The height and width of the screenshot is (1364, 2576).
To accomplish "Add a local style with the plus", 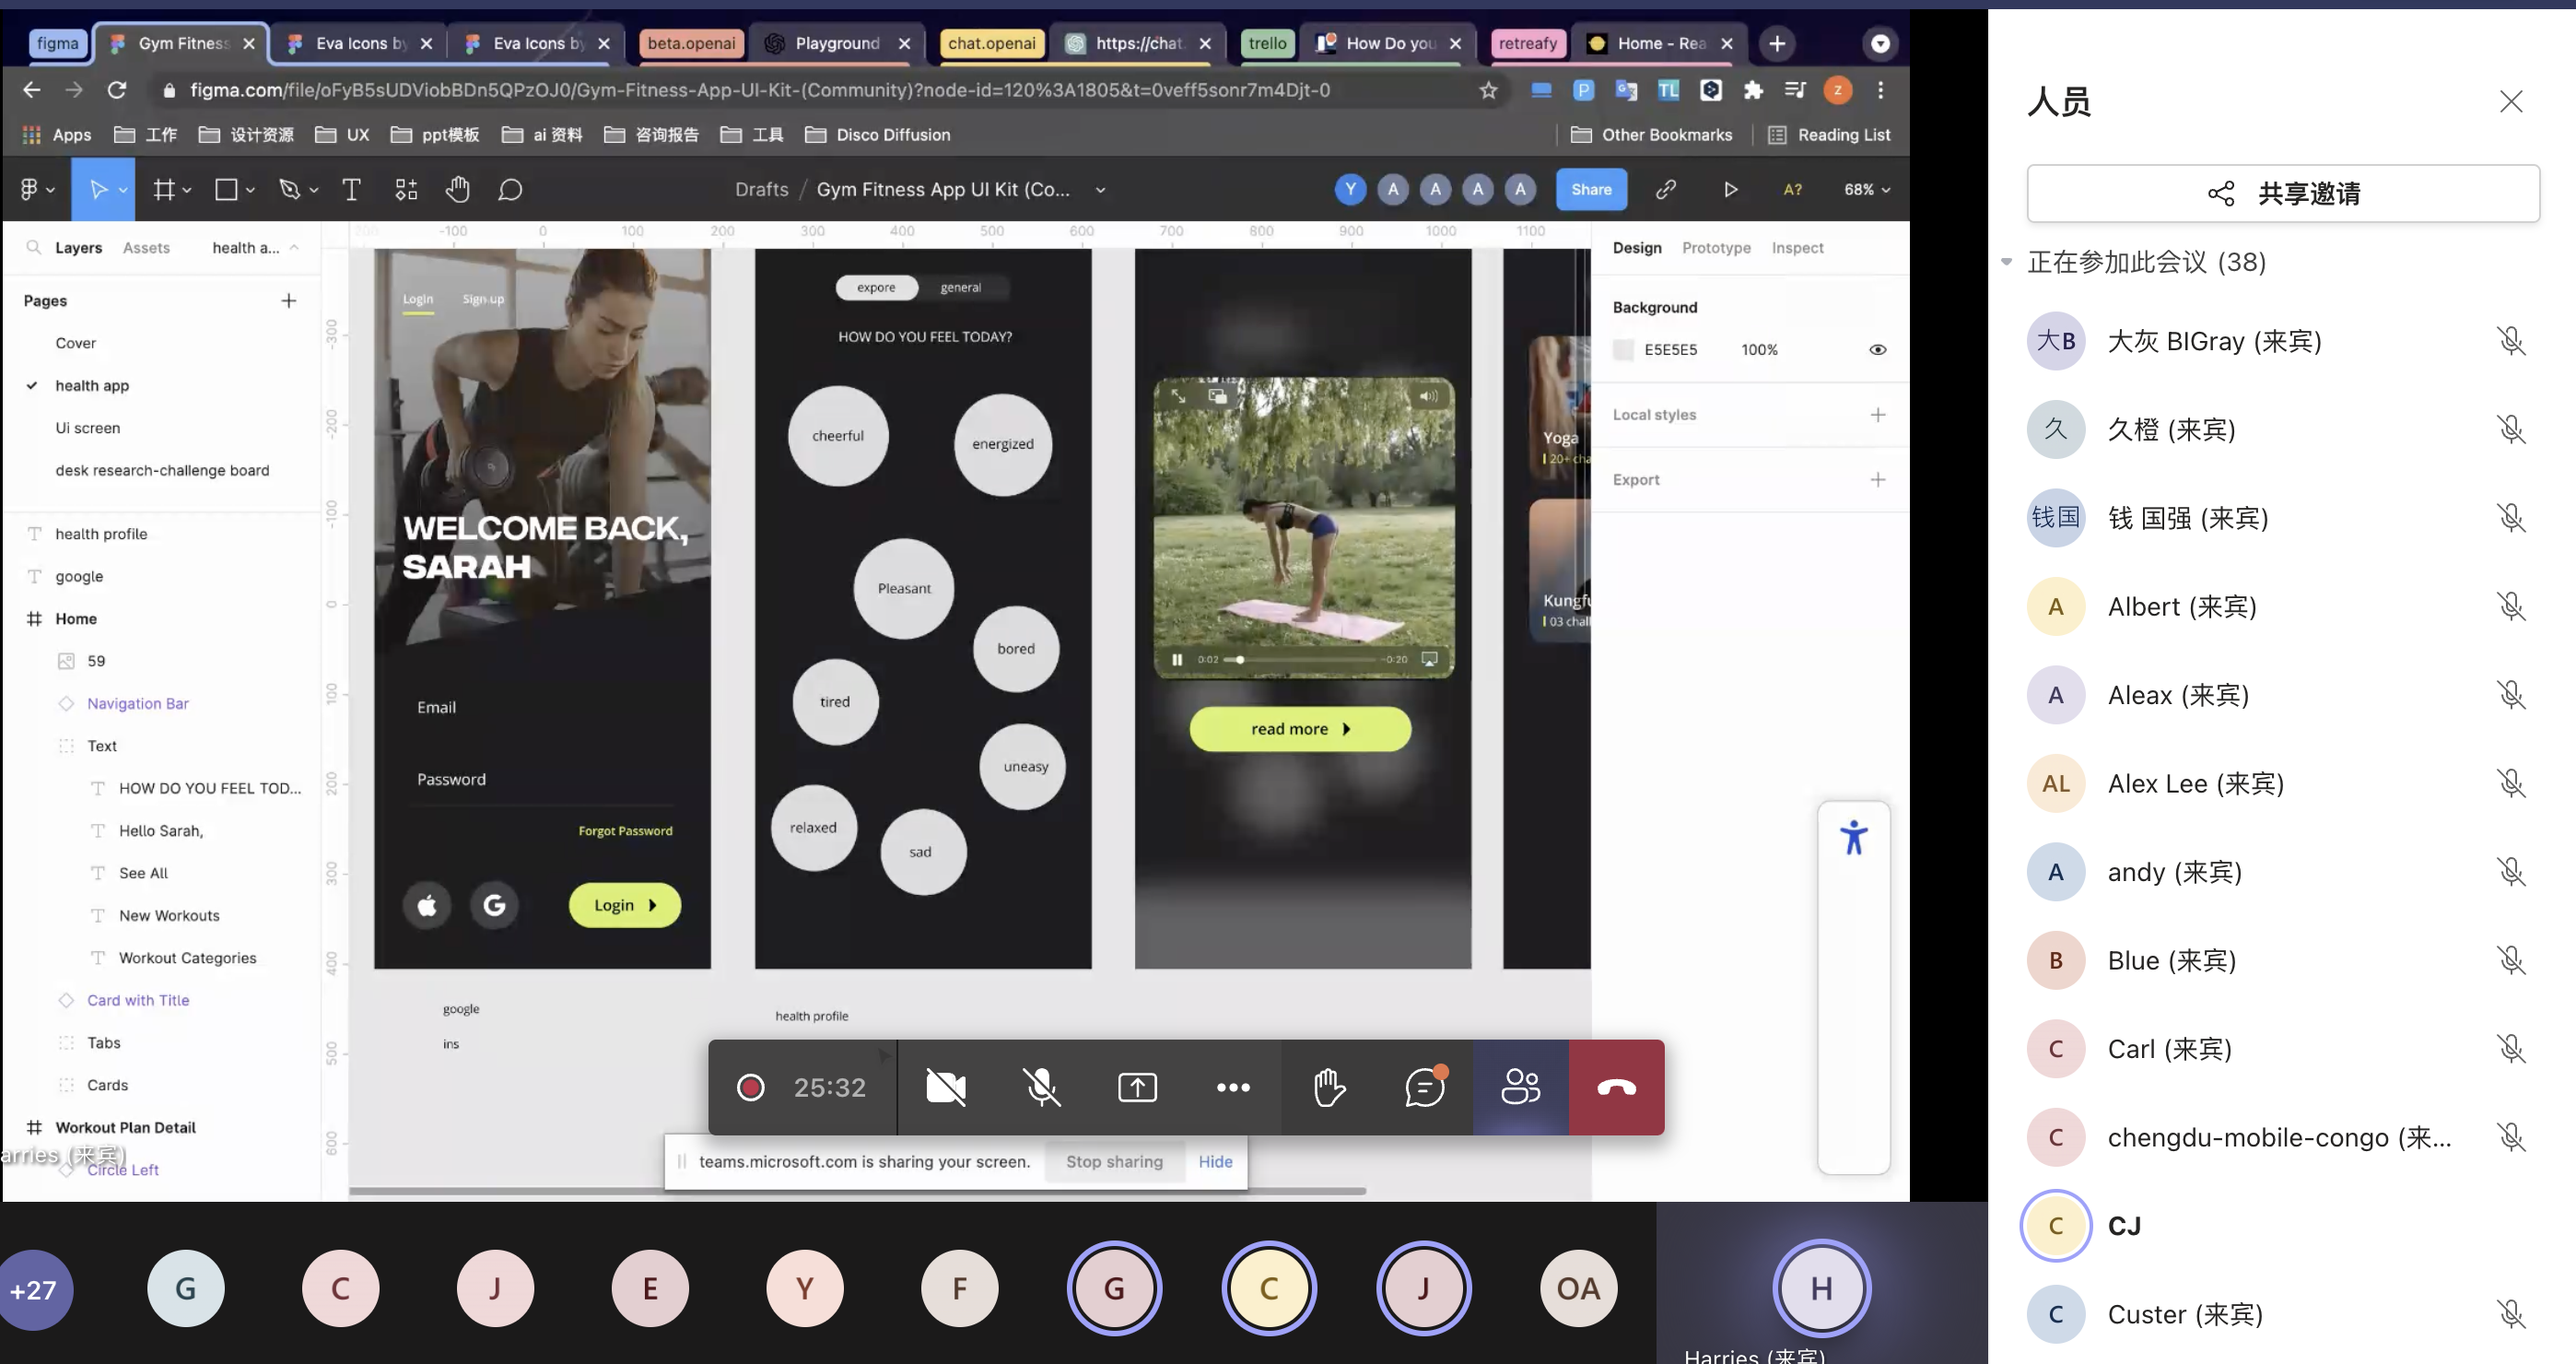I will [x=1878, y=415].
